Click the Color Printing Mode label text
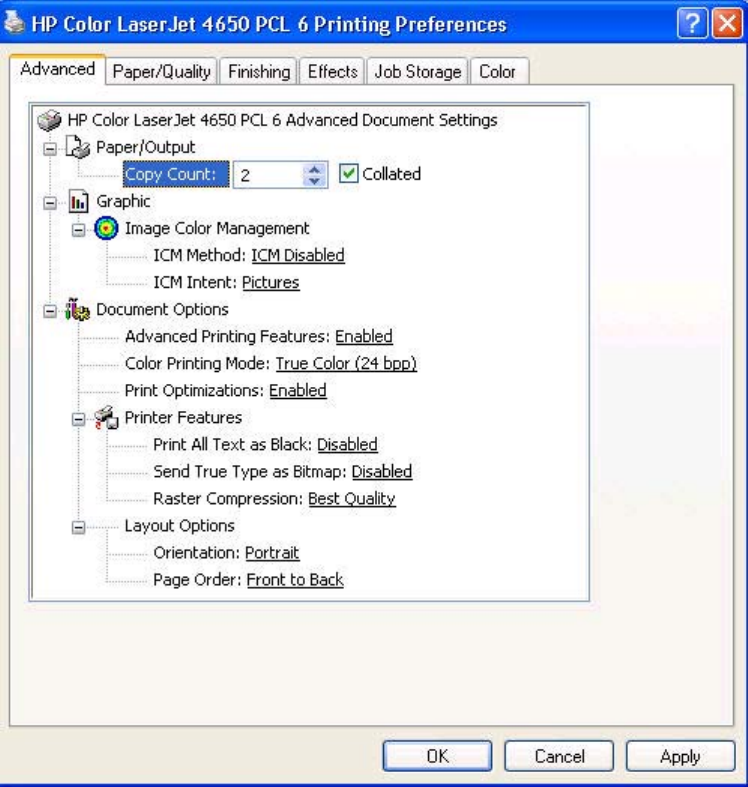The width and height of the screenshot is (748, 787). (198, 364)
